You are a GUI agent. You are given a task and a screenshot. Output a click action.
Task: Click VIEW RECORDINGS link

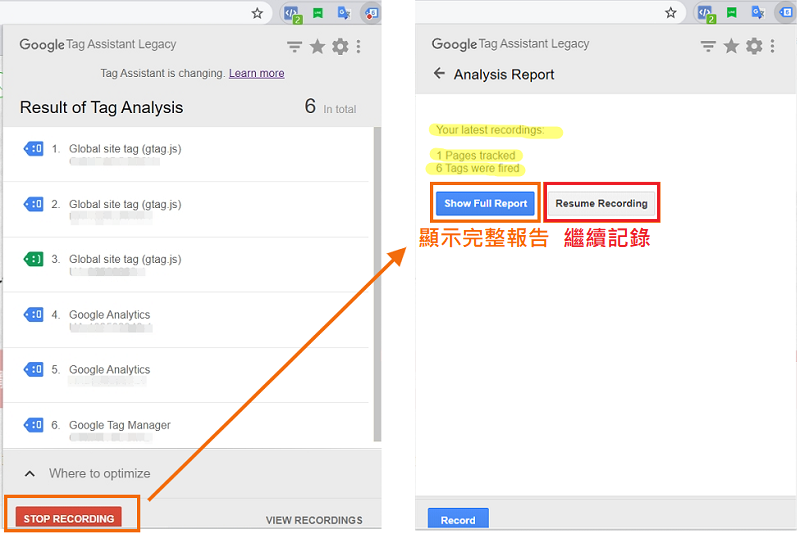click(314, 520)
